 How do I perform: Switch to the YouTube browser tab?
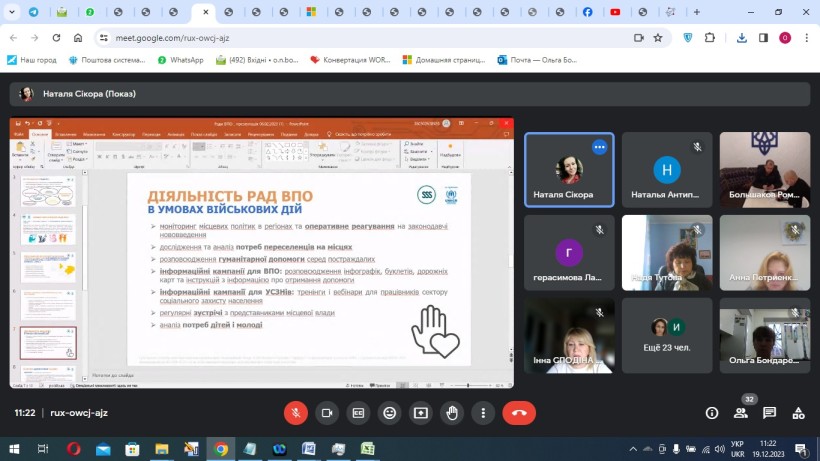click(615, 12)
